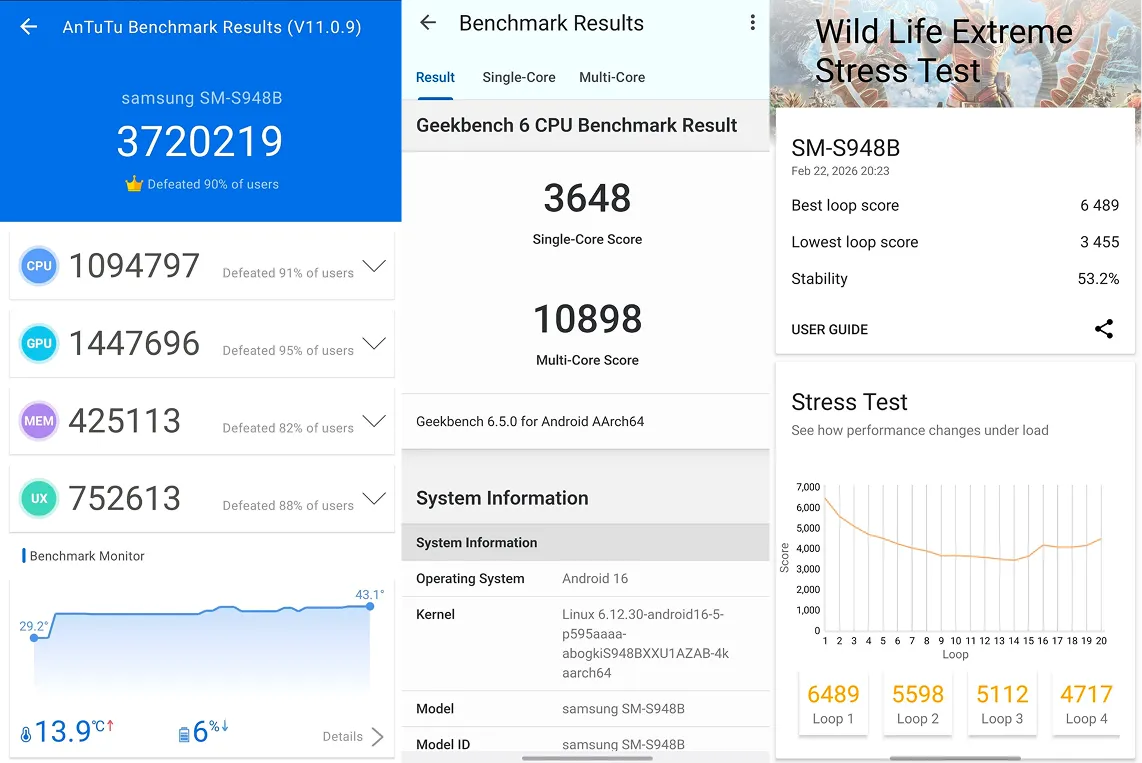Expand the CPU score 1094797 row
Viewport: 1142px width, 763px height.
click(x=374, y=266)
